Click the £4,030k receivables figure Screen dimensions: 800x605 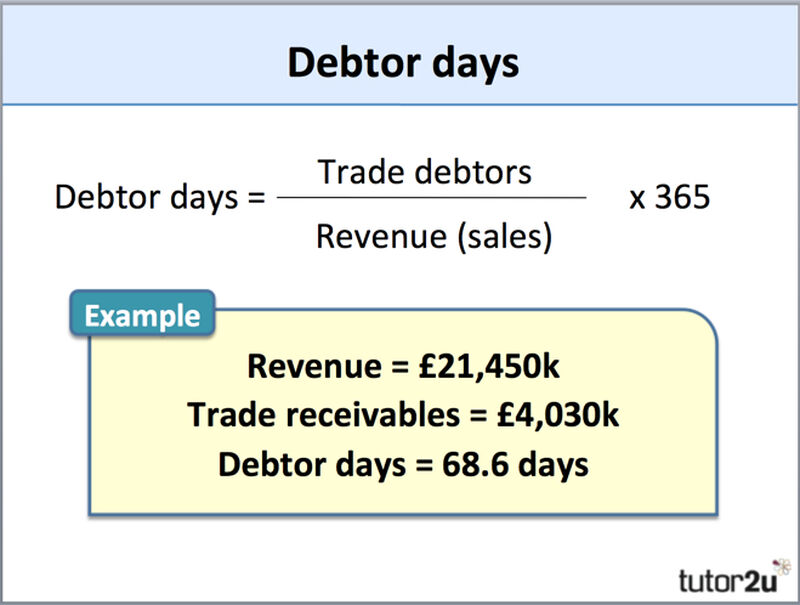[558, 414]
